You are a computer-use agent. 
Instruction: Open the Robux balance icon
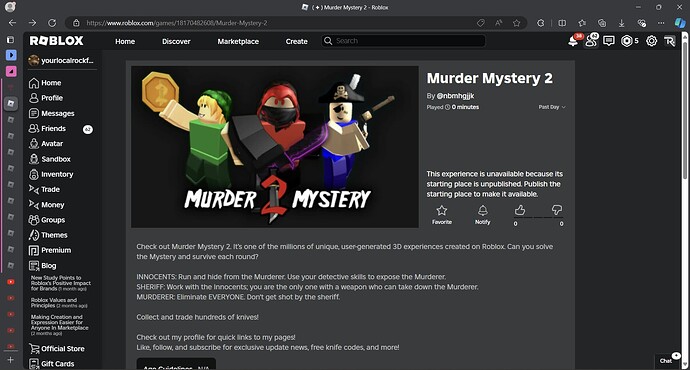click(x=627, y=41)
